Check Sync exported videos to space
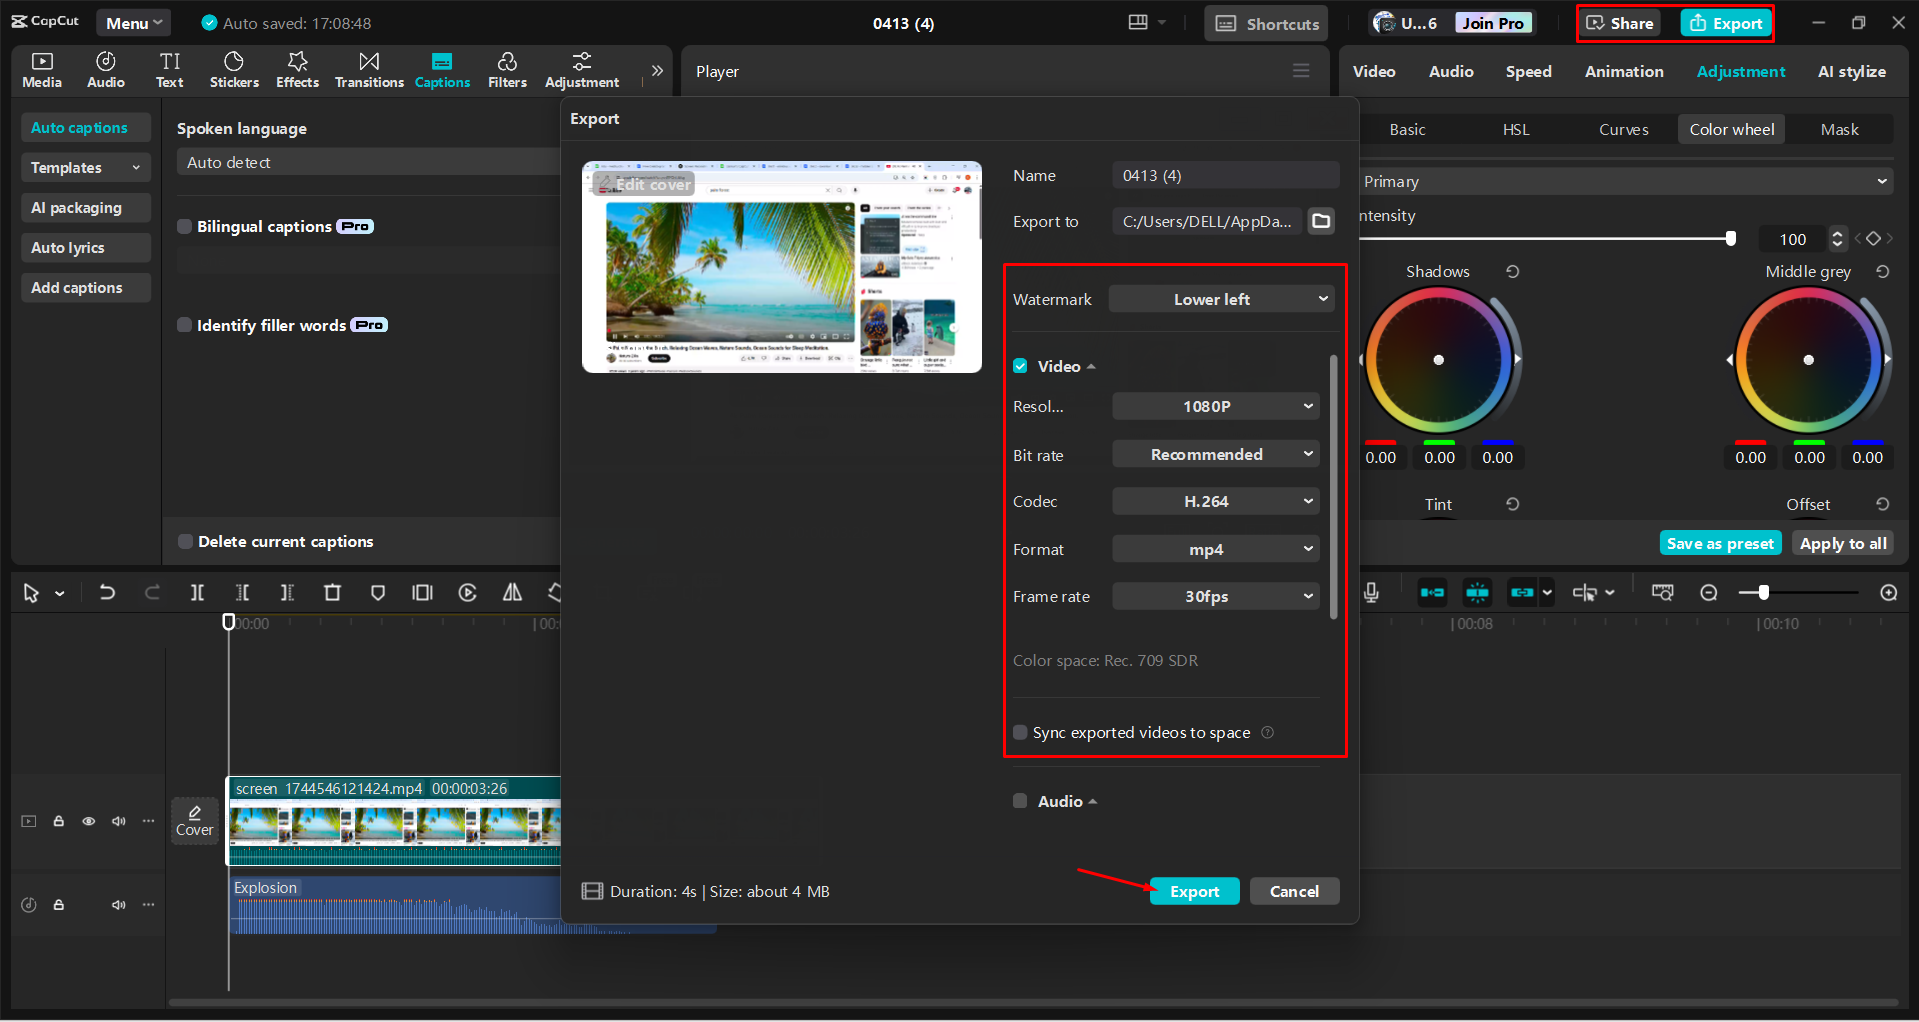The image size is (1919, 1022). tap(1020, 733)
